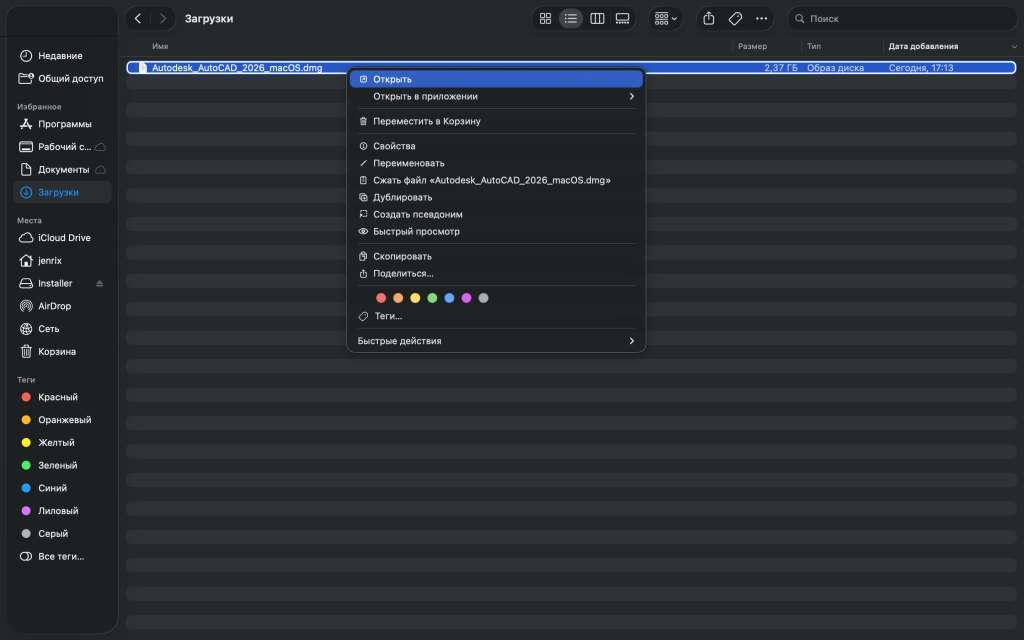The height and width of the screenshot is (640, 1024).
Task: Filter by the Оранжевый tag
Action: coord(62,420)
